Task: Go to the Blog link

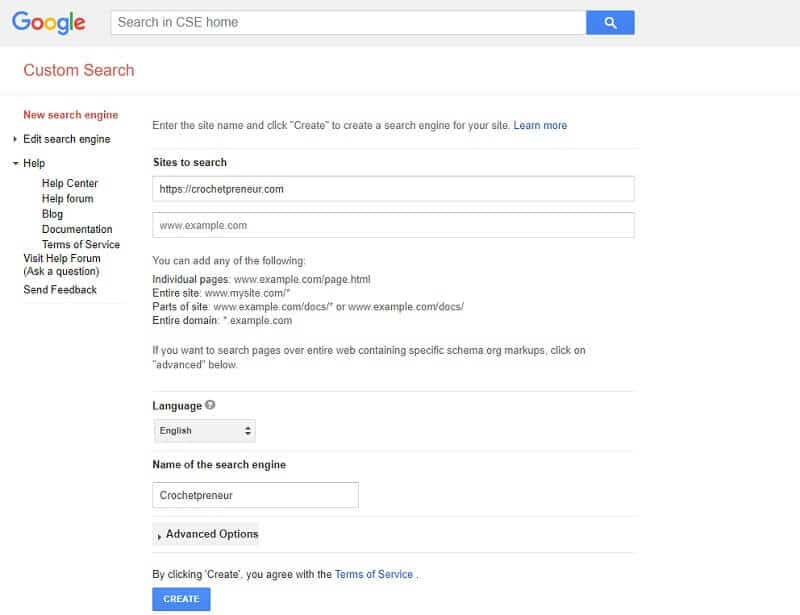Action: (x=52, y=214)
